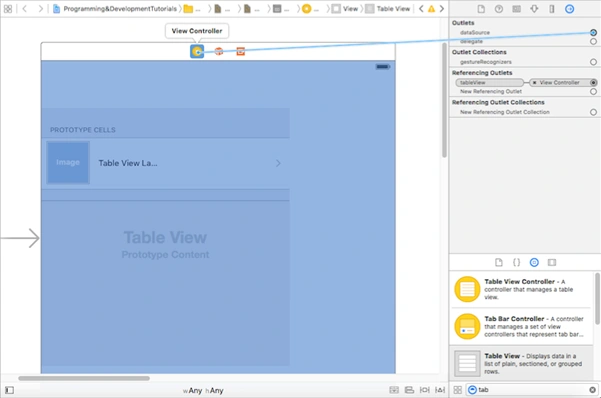This screenshot has width=601, height=398.
Task: Show the Code Snippet library
Action: pos(516,262)
